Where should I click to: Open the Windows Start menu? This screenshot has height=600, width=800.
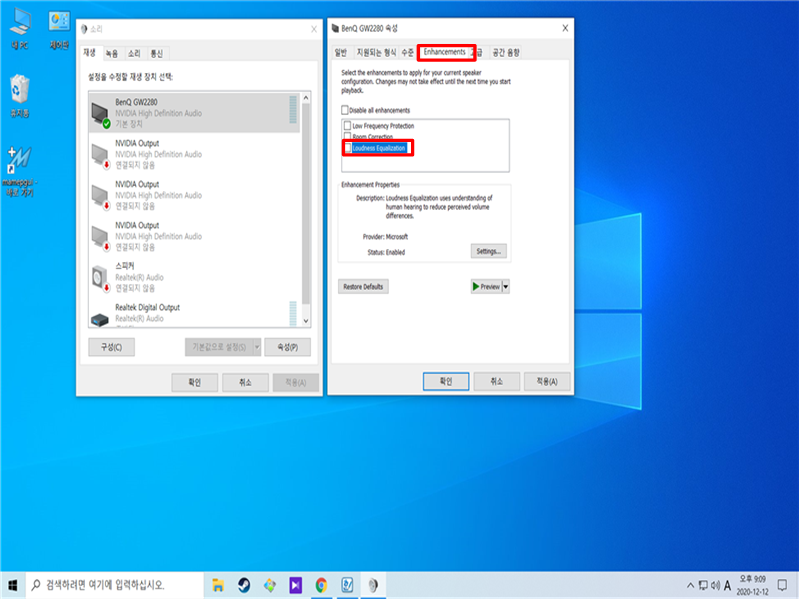click(13, 585)
